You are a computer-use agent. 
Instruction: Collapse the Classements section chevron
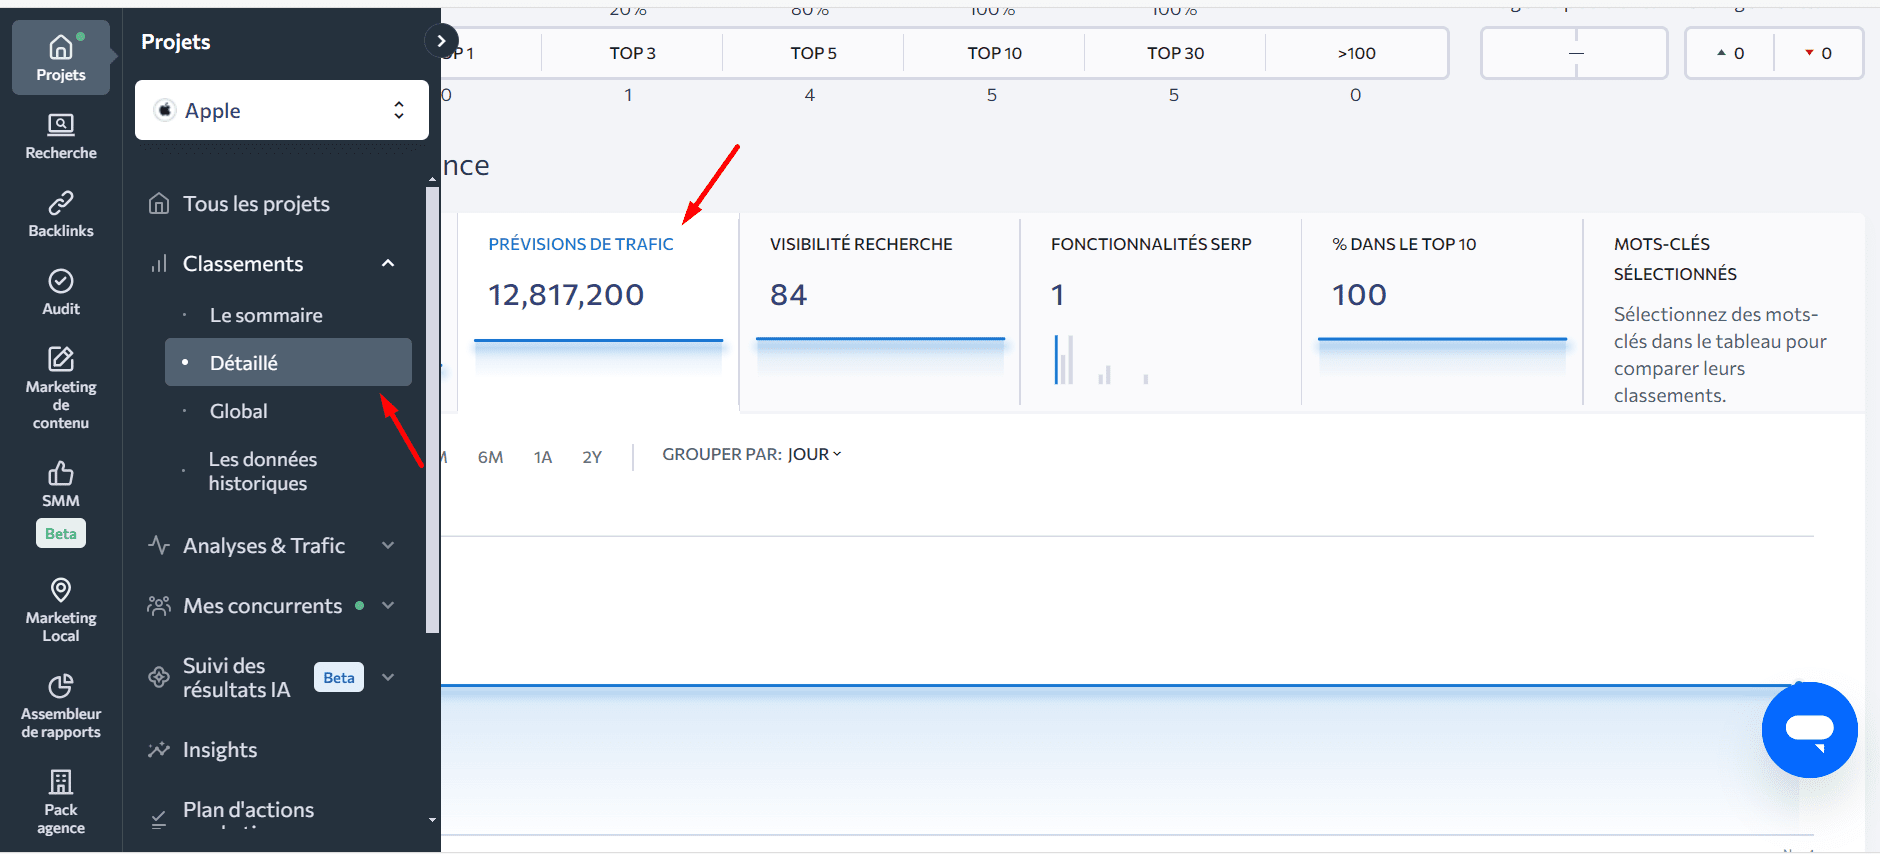(388, 263)
